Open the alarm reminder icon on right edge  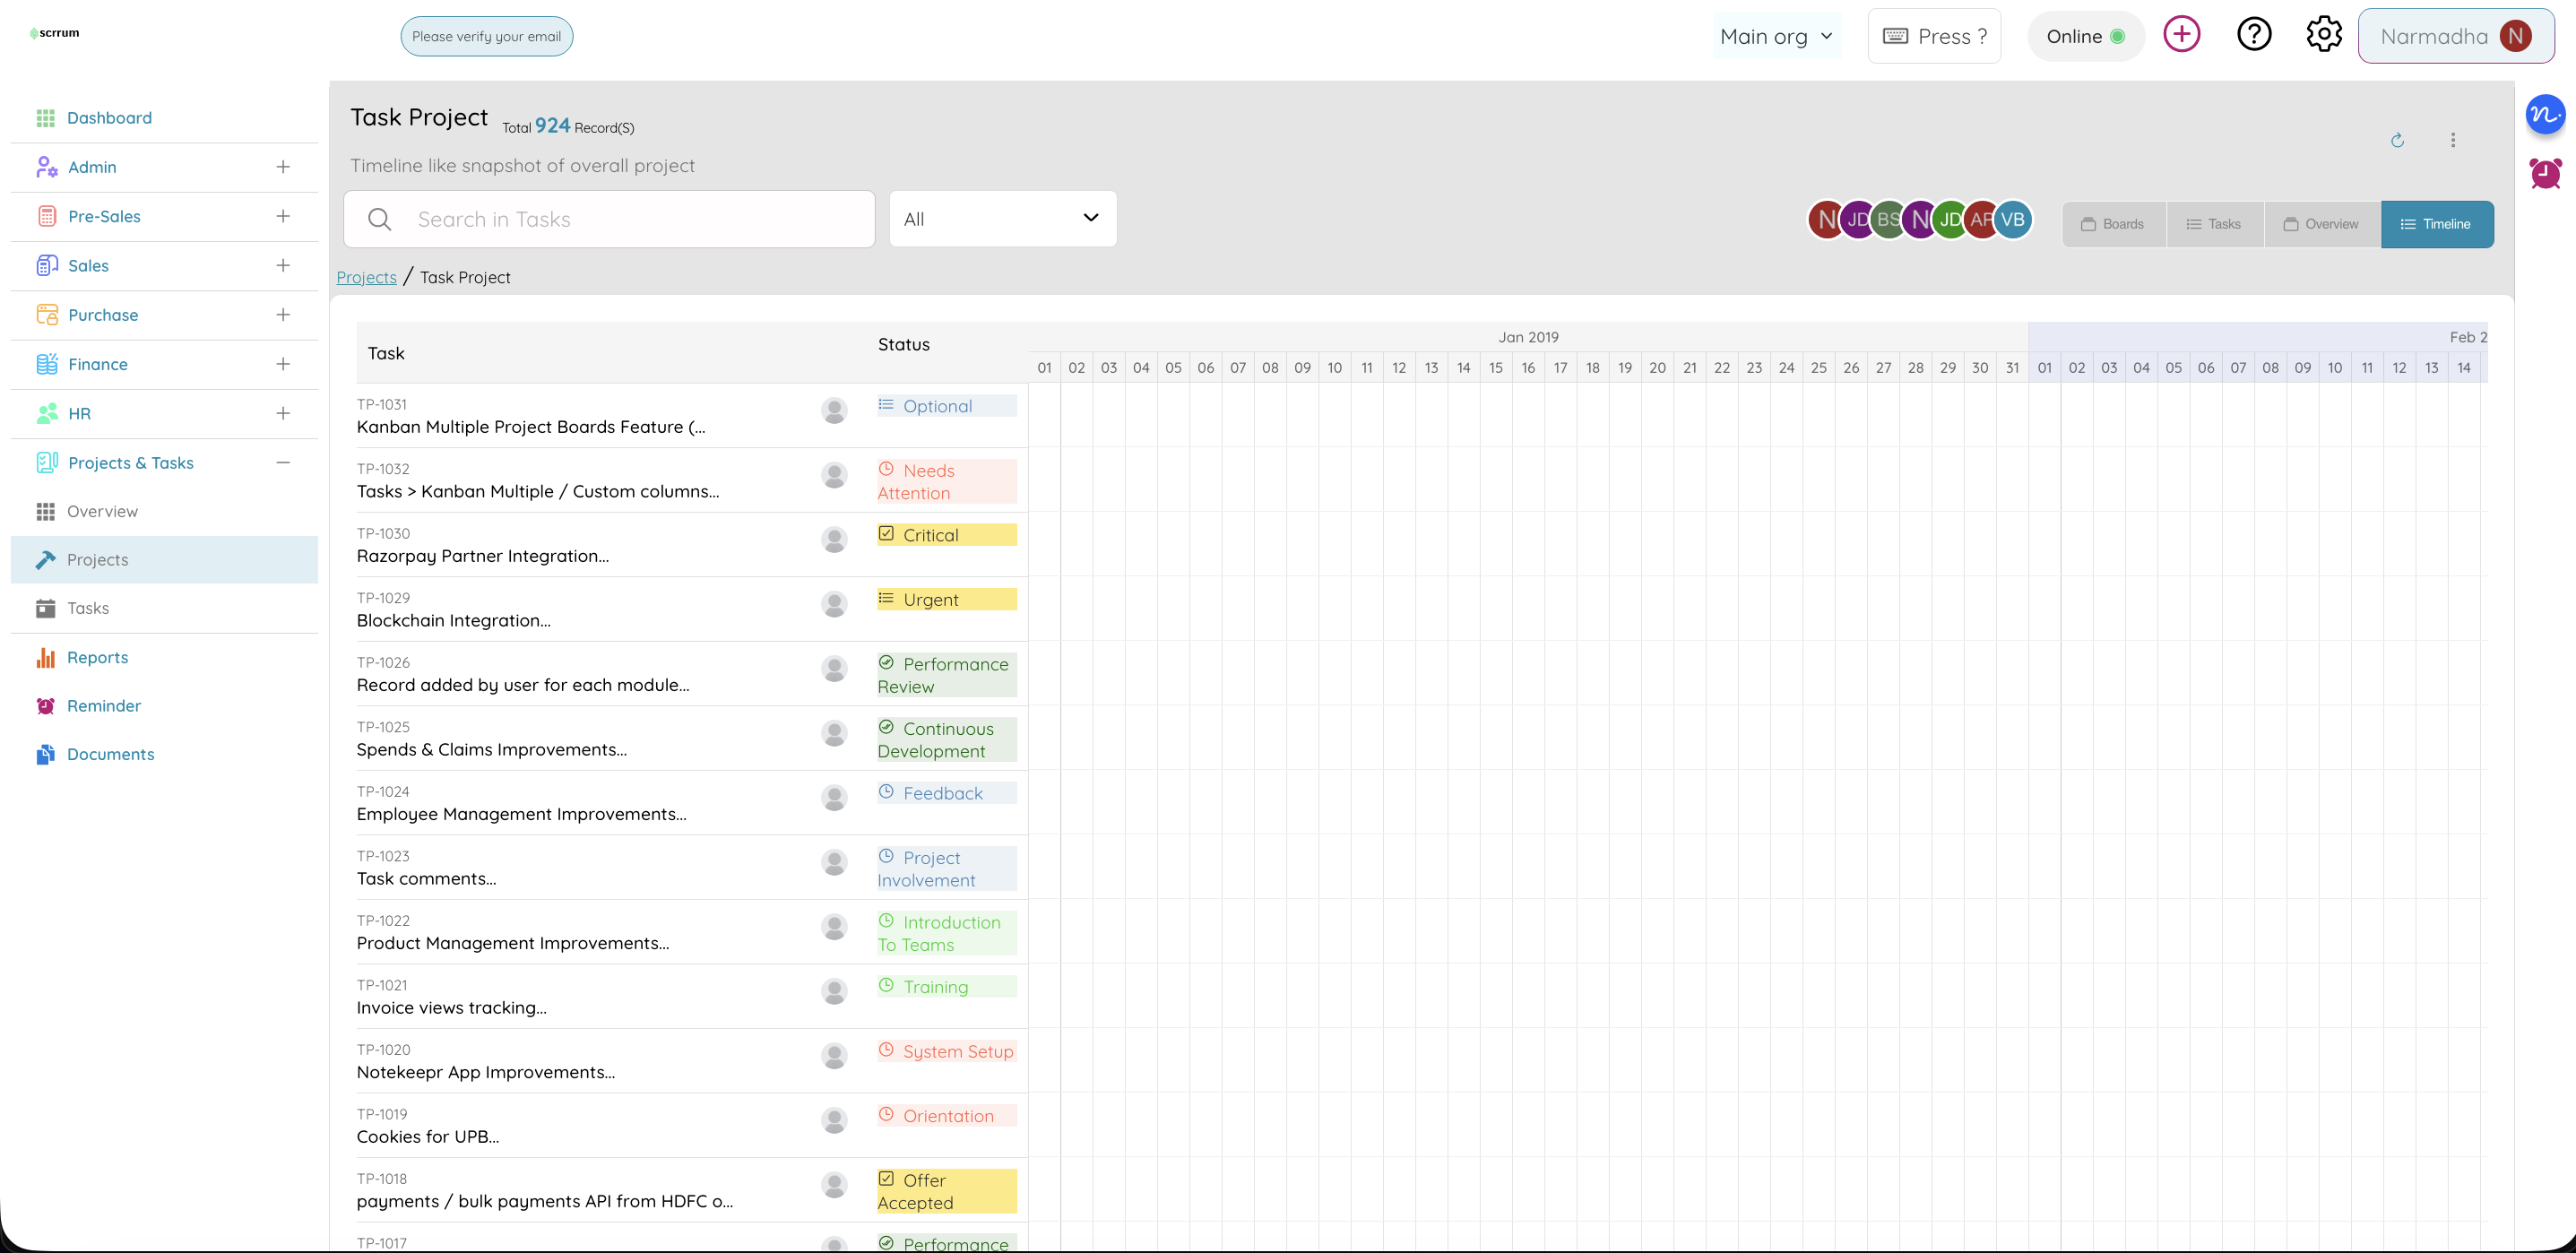[x=2546, y=172]
